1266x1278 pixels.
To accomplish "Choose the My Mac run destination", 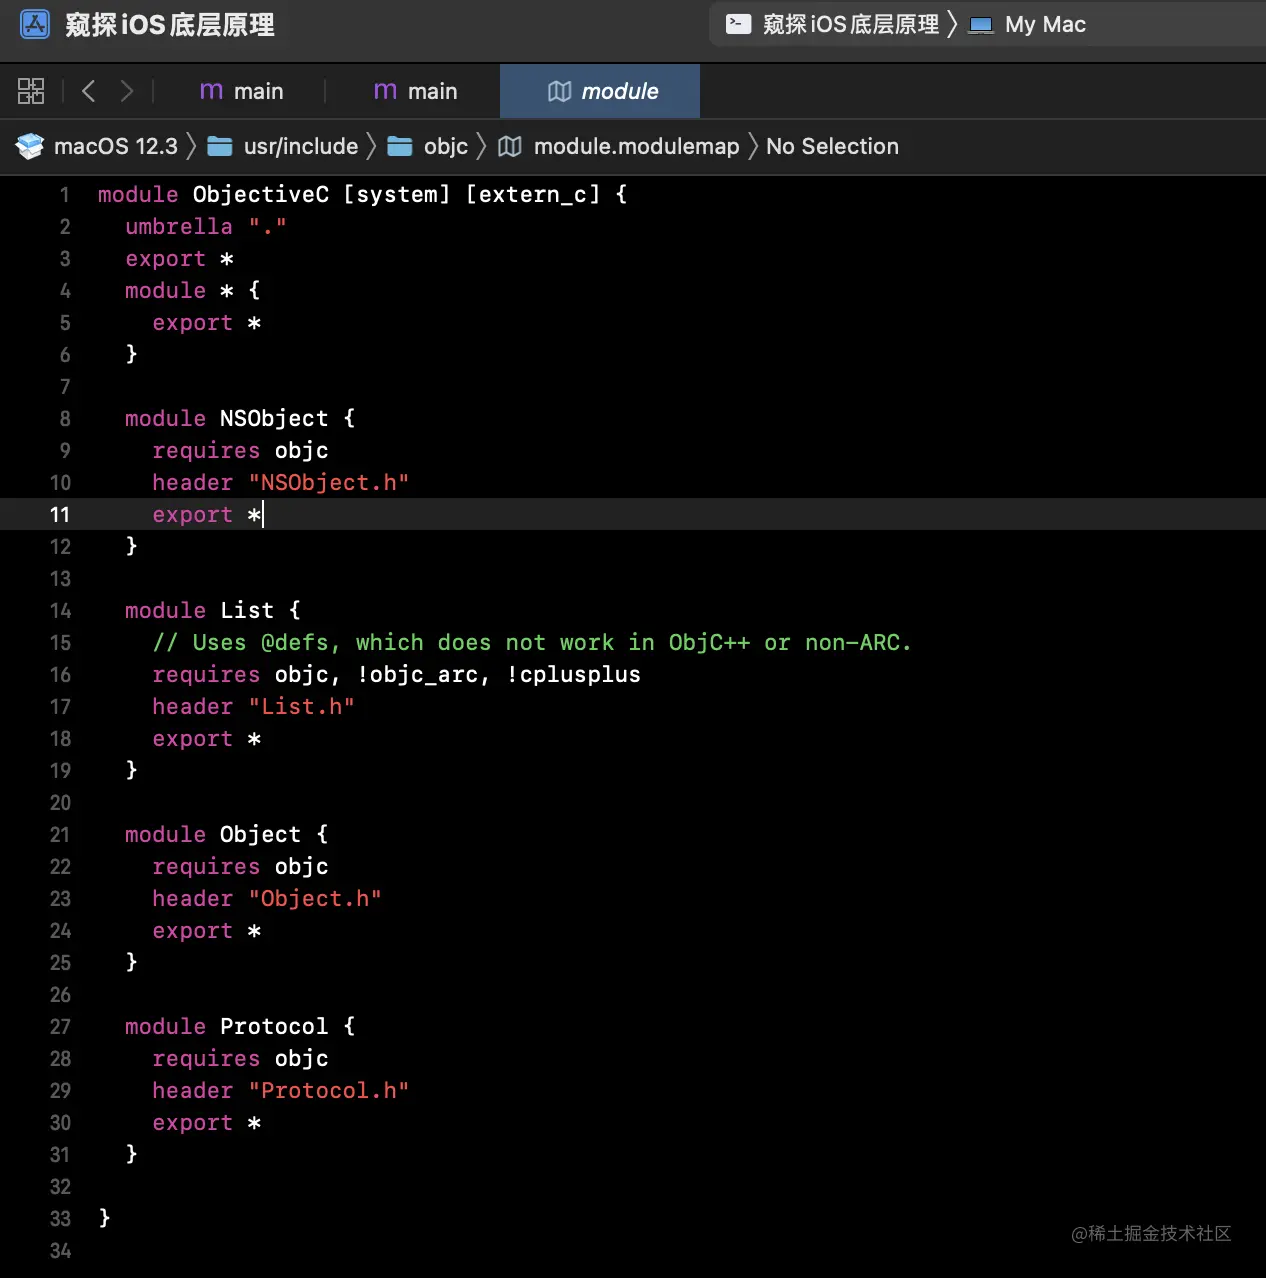I will click(x=1045, y=24).
